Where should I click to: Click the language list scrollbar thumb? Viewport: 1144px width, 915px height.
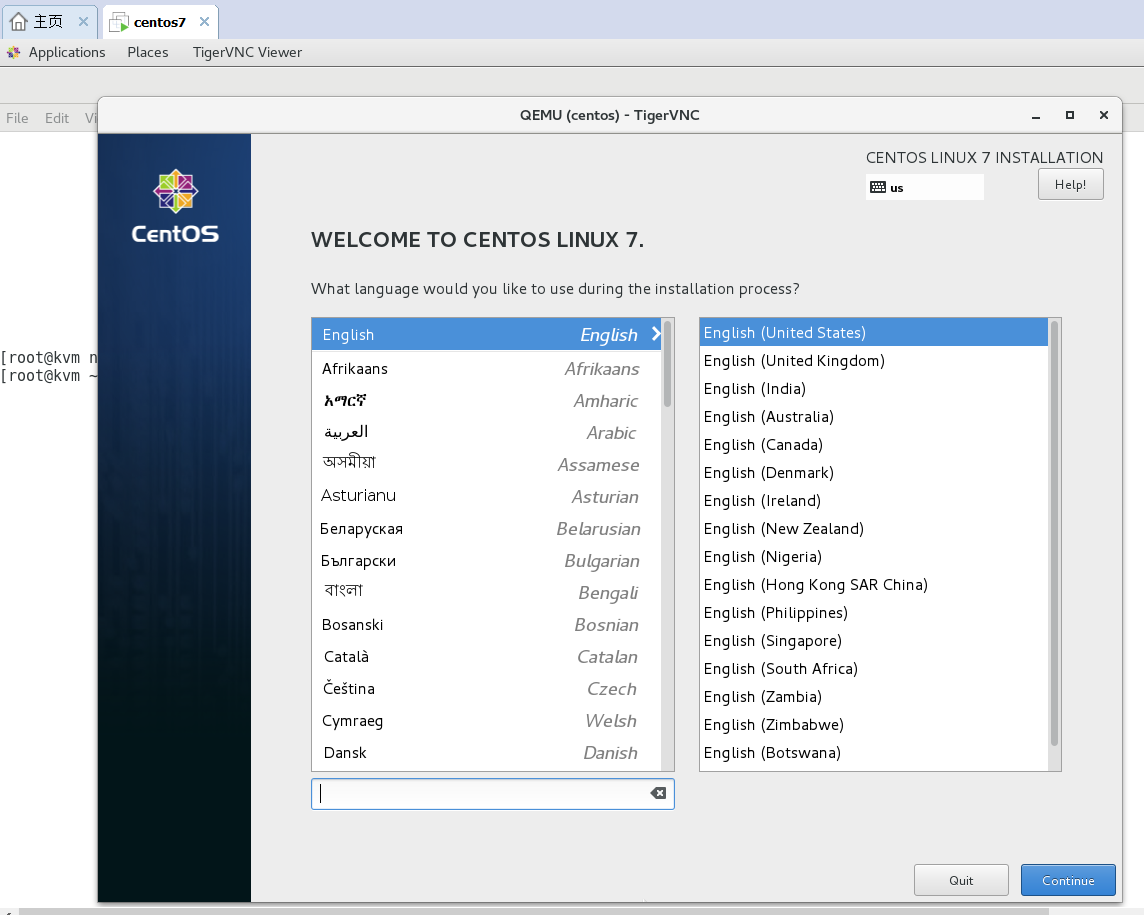668,364
